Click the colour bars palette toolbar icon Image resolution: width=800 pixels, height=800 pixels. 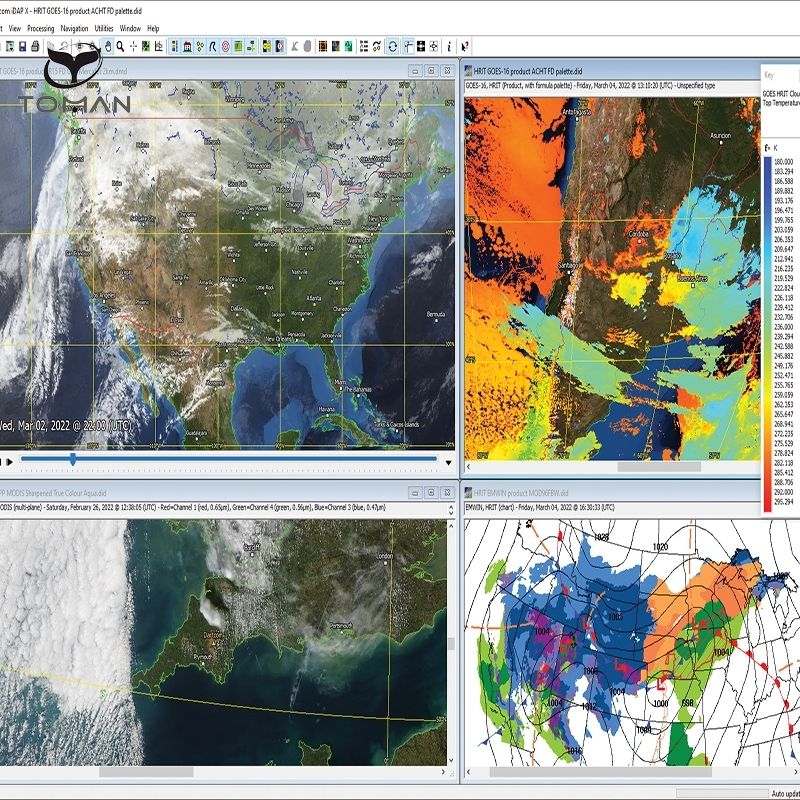click(174, 47)
